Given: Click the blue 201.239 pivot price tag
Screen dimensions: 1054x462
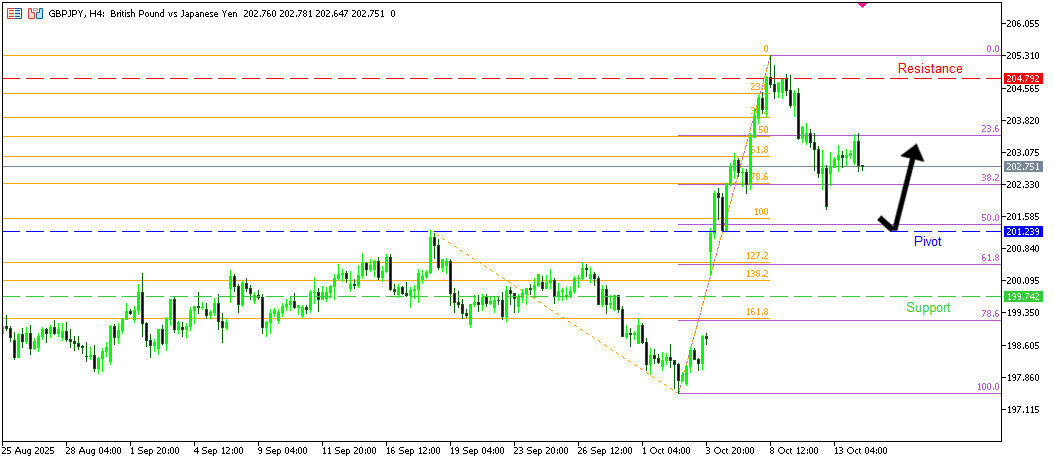Looking at the screenshot, I should 1024,232.
